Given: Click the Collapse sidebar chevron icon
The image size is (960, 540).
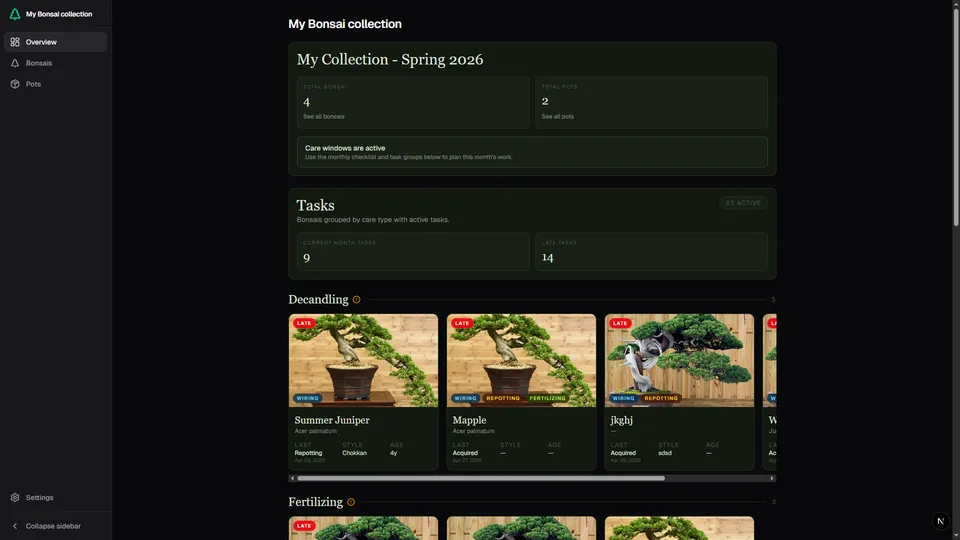Looking at the screenshot, I should (x=15, y=526).
